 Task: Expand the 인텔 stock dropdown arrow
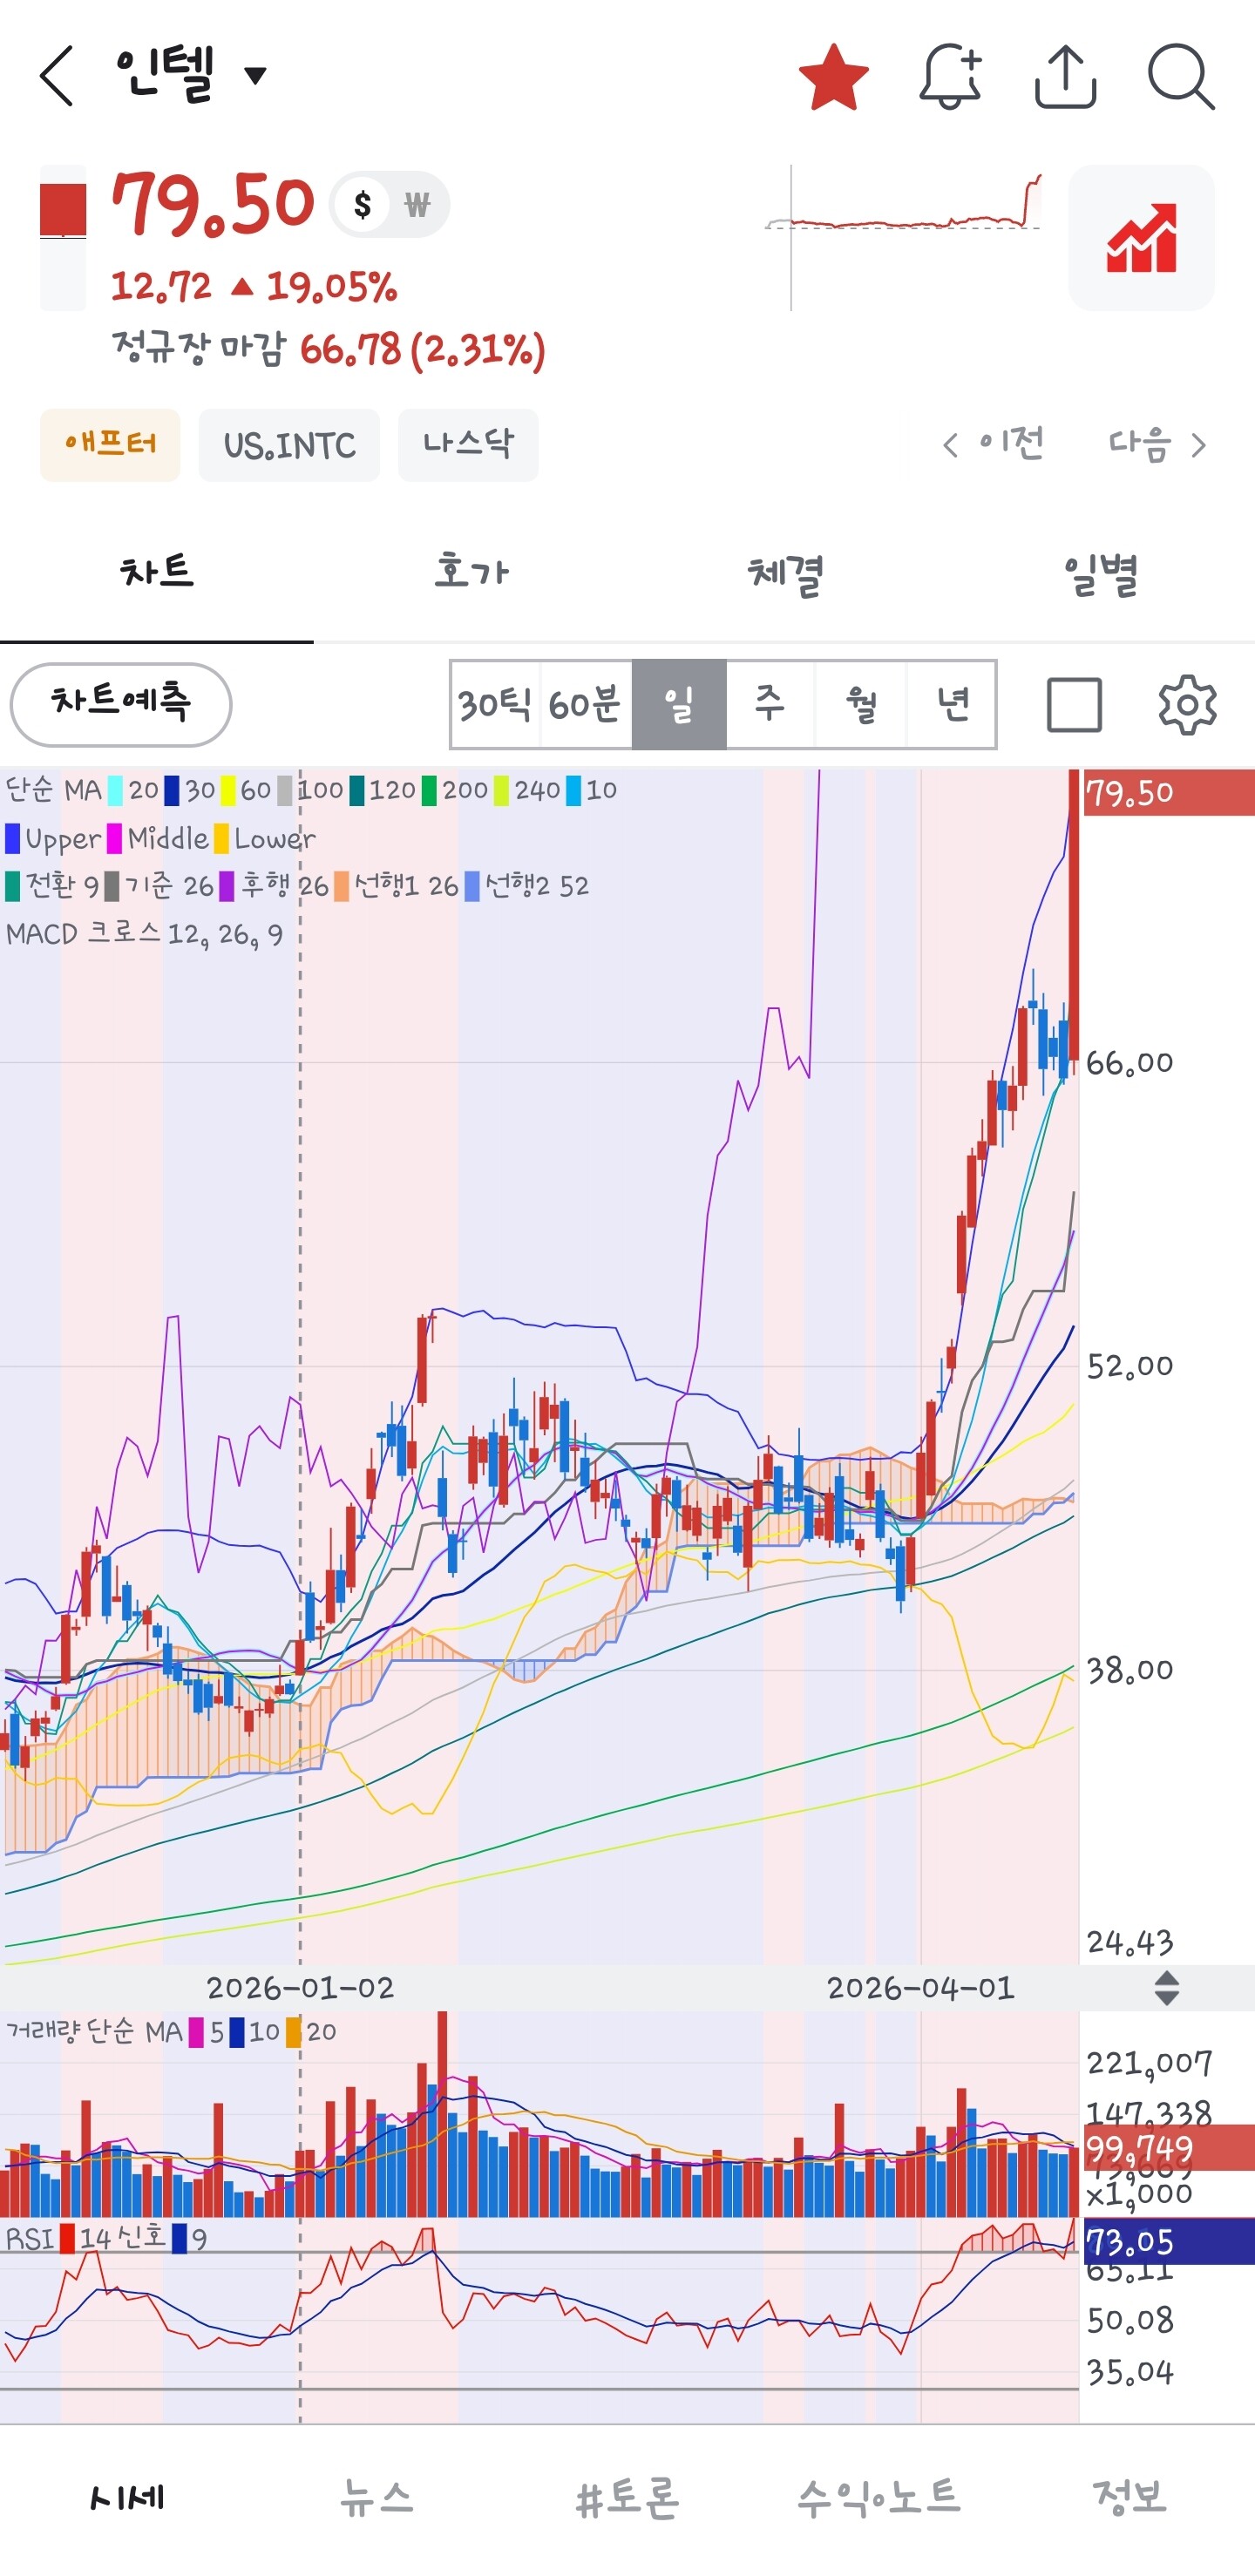(256, 75)
